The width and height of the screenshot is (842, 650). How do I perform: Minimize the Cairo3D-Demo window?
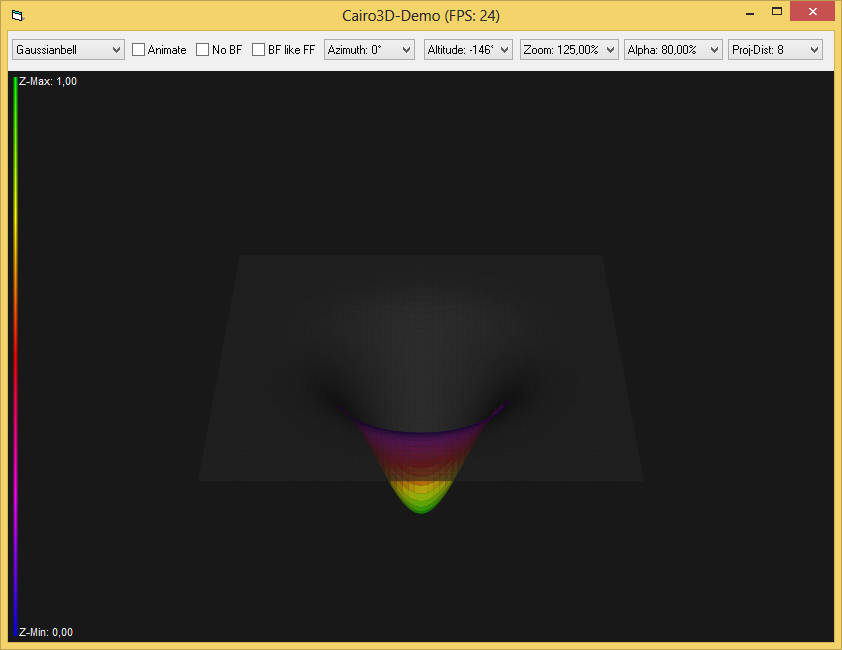[x=748, y=12]
